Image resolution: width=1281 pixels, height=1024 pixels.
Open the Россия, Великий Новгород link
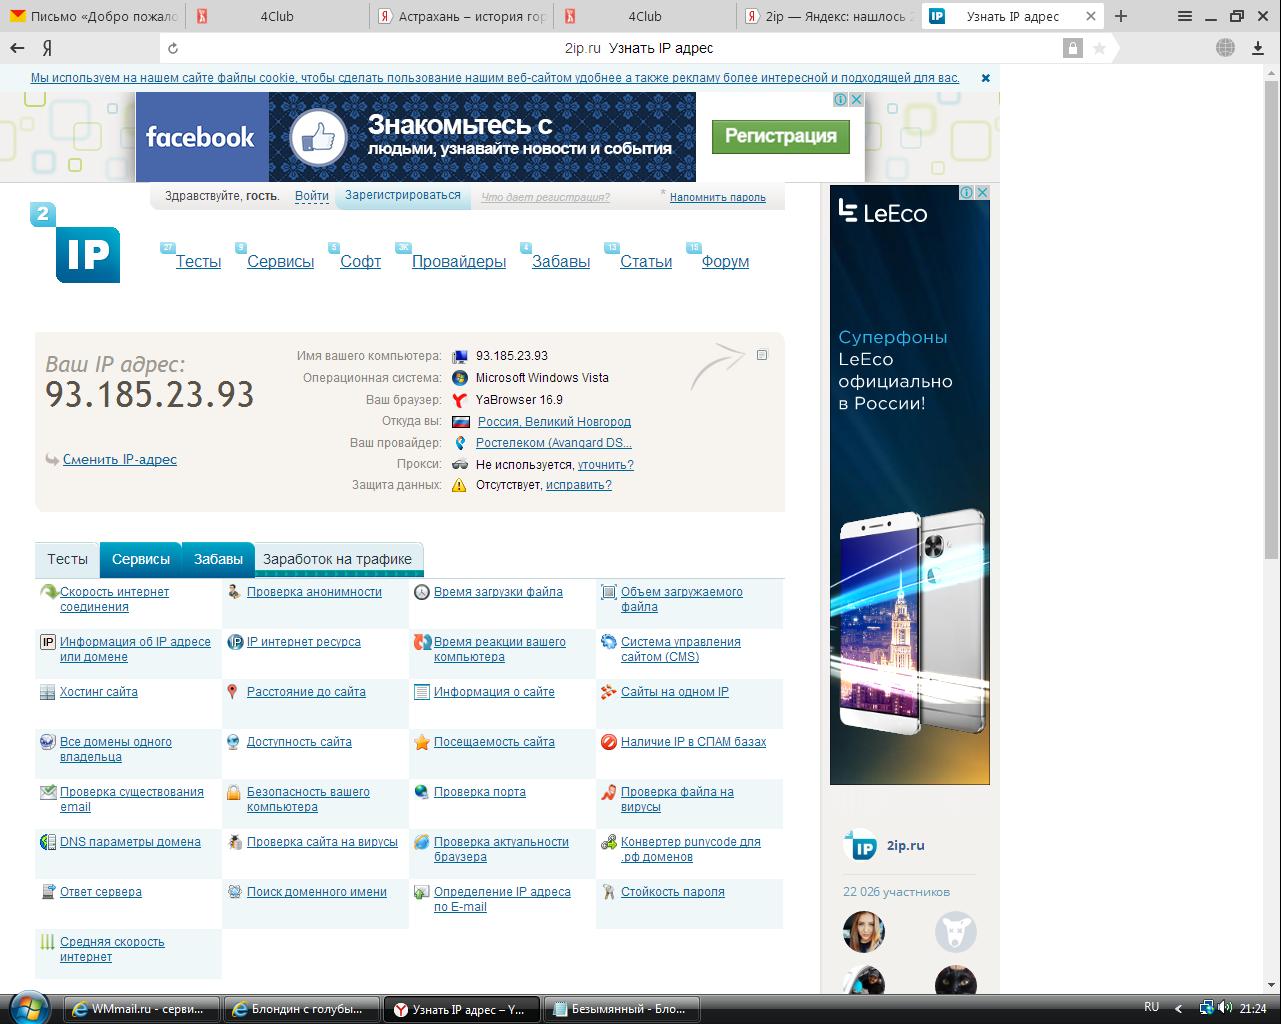coord(554,422)
